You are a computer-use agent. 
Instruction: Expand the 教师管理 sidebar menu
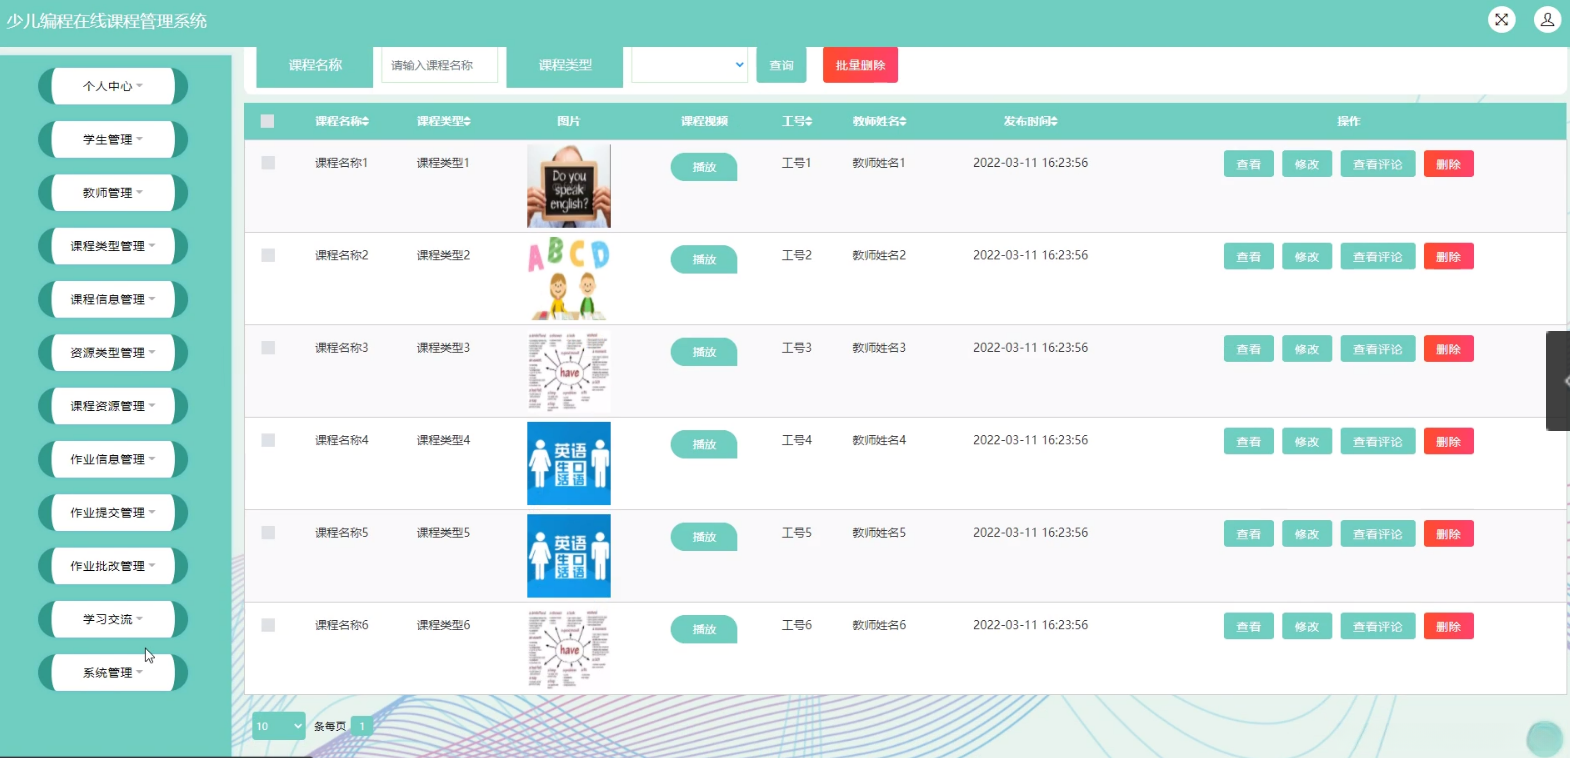(x=113, y=192)
